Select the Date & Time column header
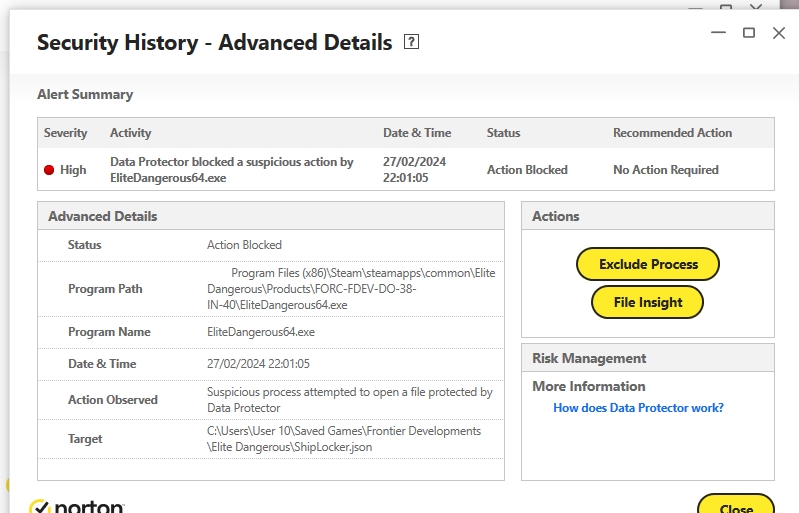This screenshot has width=799, height=513. [417, 133]
